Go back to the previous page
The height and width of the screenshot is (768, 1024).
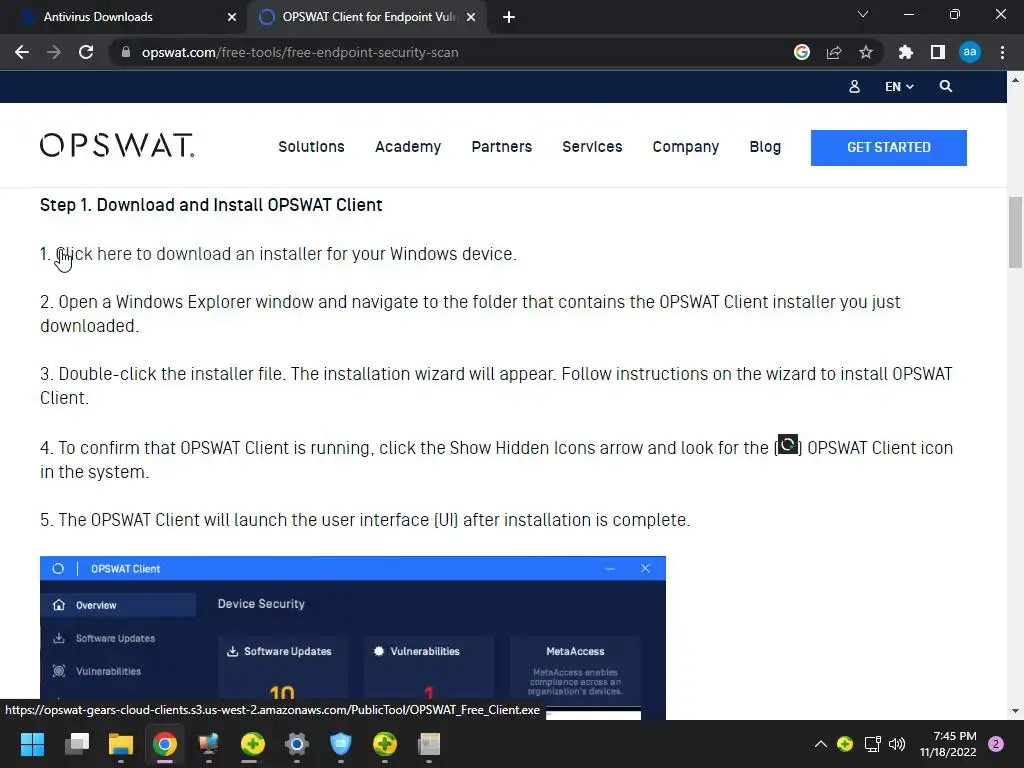click(22, 52)
